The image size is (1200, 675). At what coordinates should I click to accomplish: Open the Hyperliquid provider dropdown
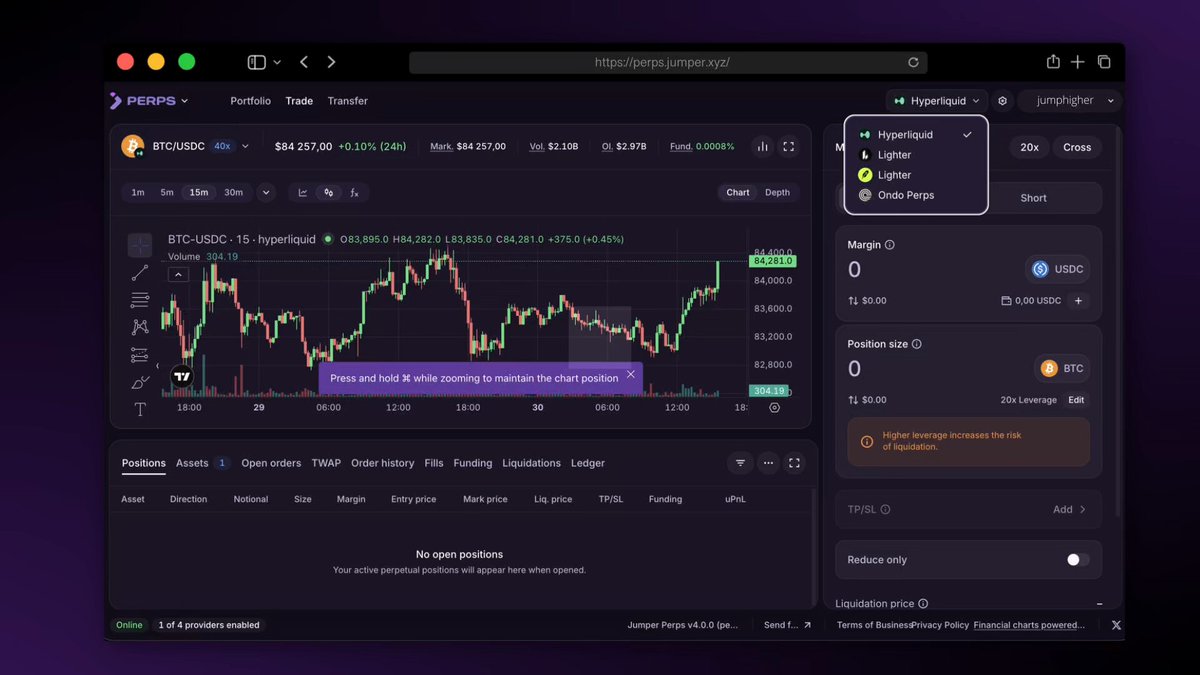tap(937, 101)
